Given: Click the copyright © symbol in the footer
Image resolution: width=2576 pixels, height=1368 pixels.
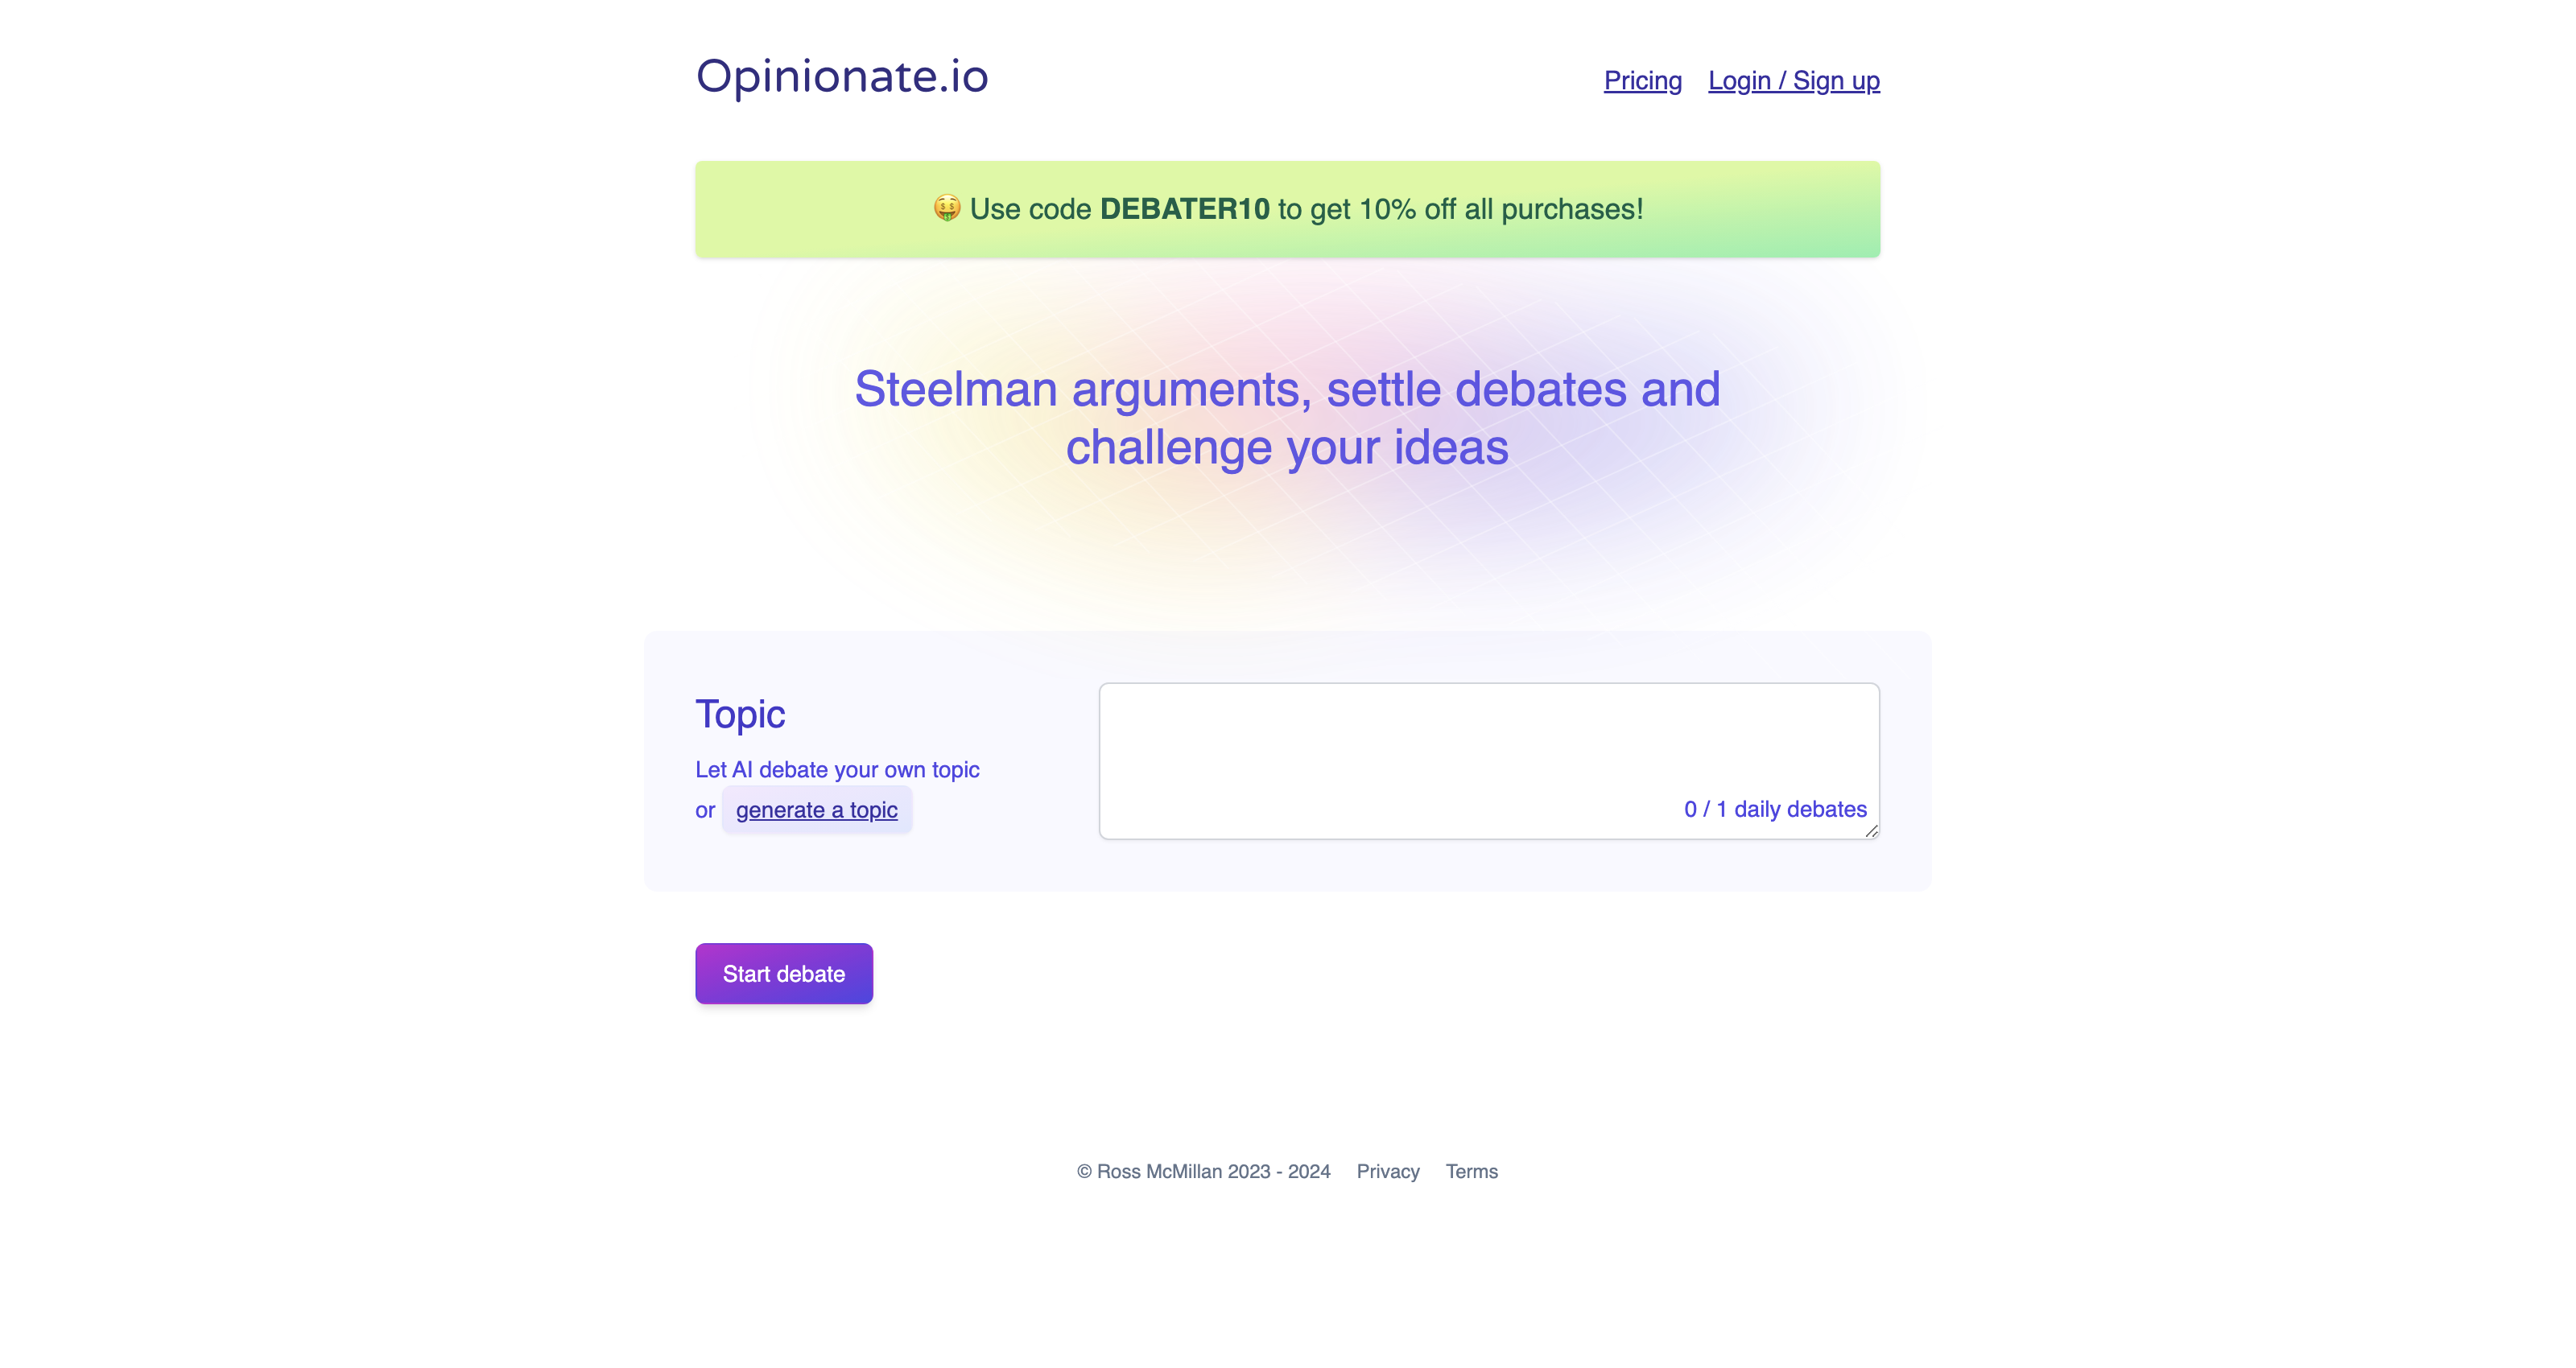Looking at the screenshot, I should click(1084, 1172).
